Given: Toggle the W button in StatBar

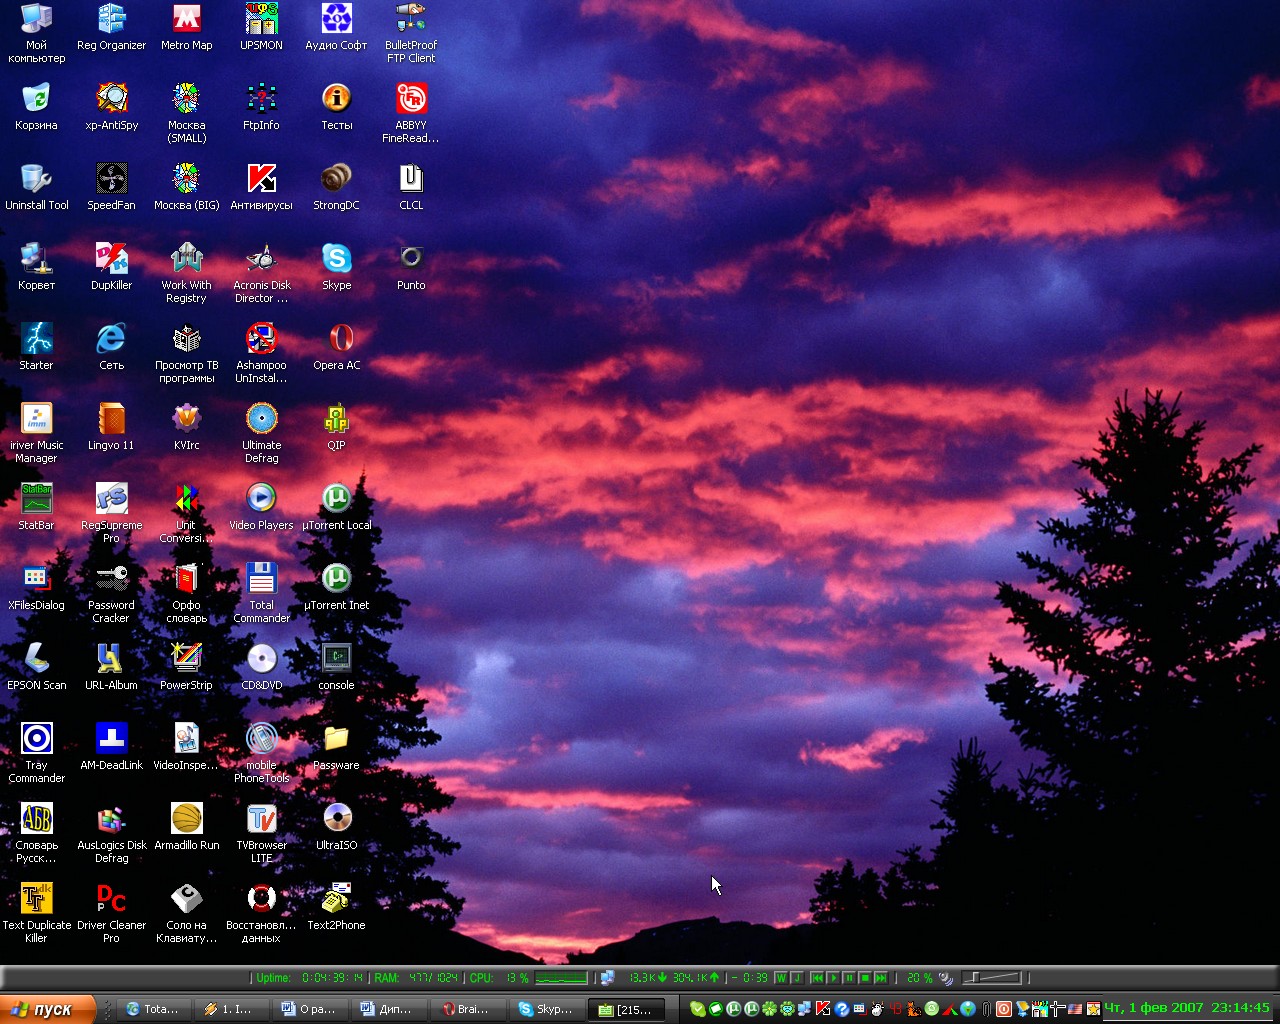Looking at the screenshot, I should (781, 978).
